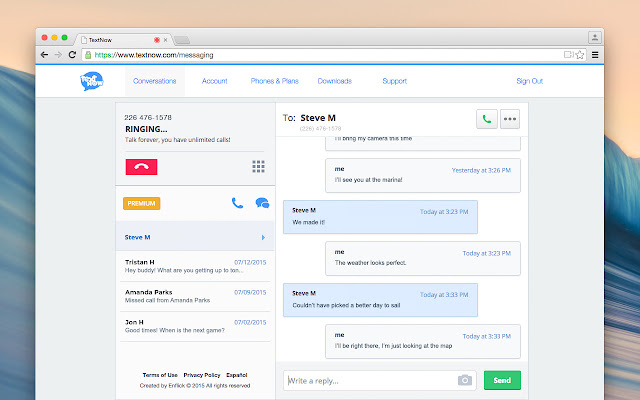The image size is (640, 400).
Task: Open the Amanda Parks conversation
Action: click(x=195, y=296)
